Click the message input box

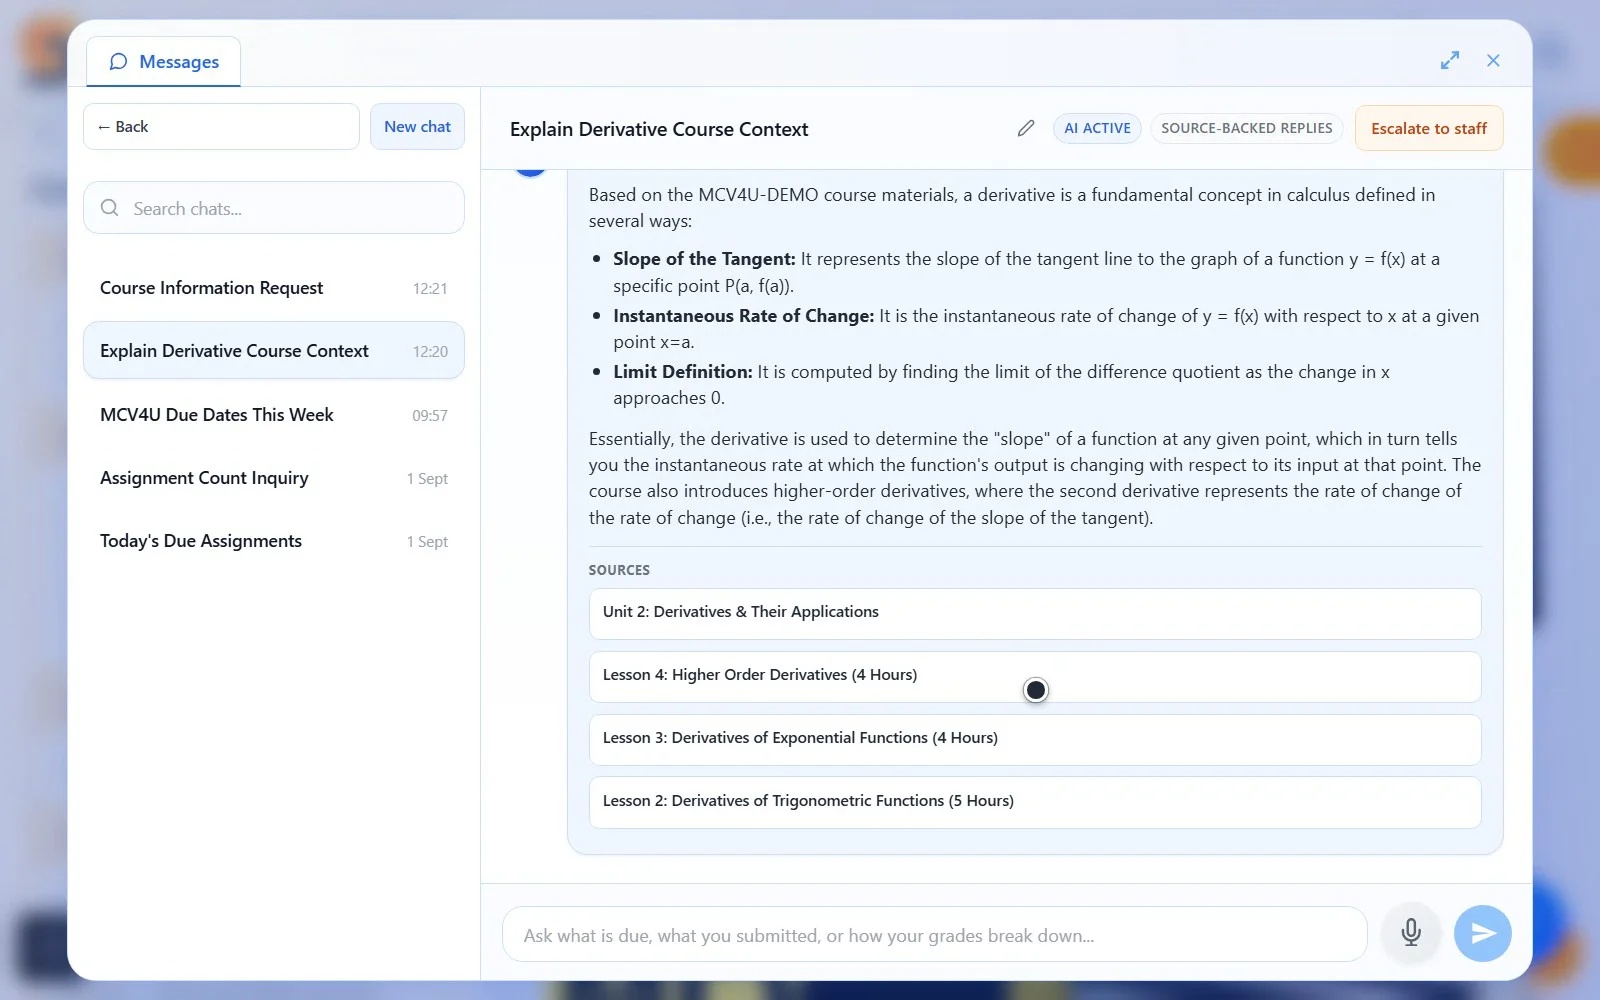click(934, 935)
